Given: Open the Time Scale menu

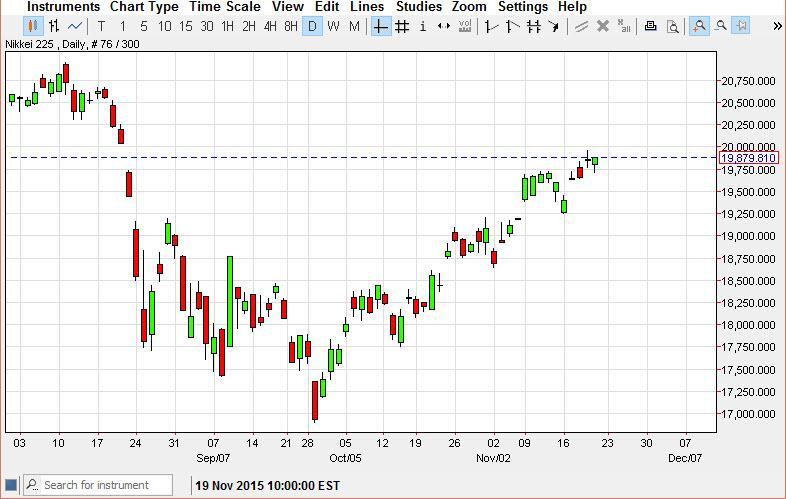Looking at the screenshot, I should coord(225,7).
